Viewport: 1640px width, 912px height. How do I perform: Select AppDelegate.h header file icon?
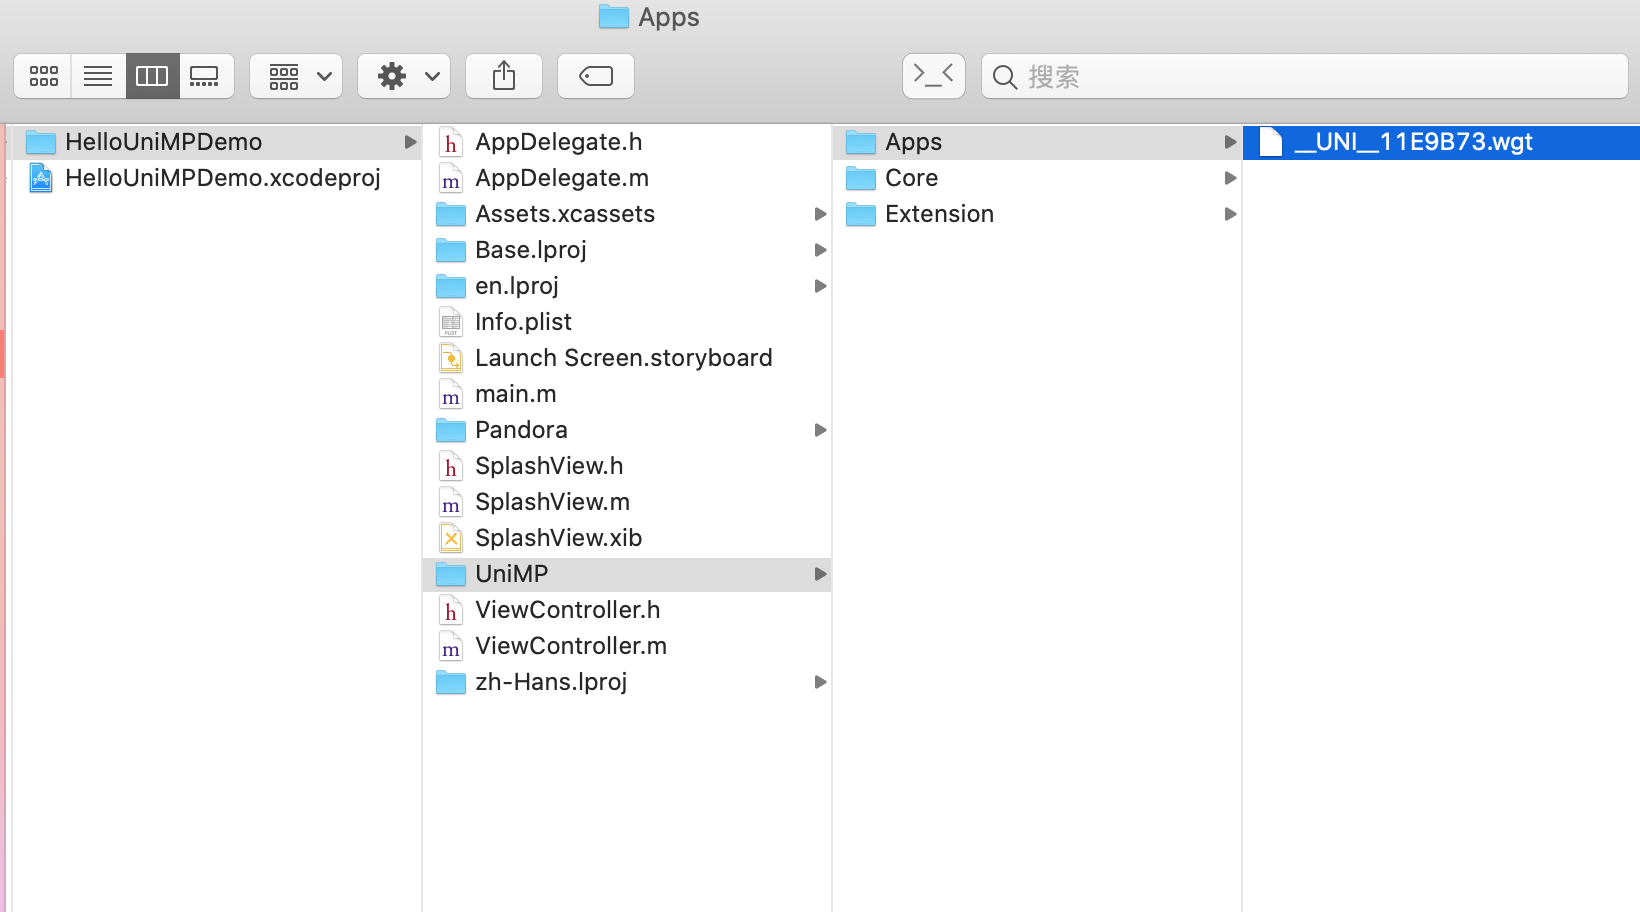[x=451, y=142]
